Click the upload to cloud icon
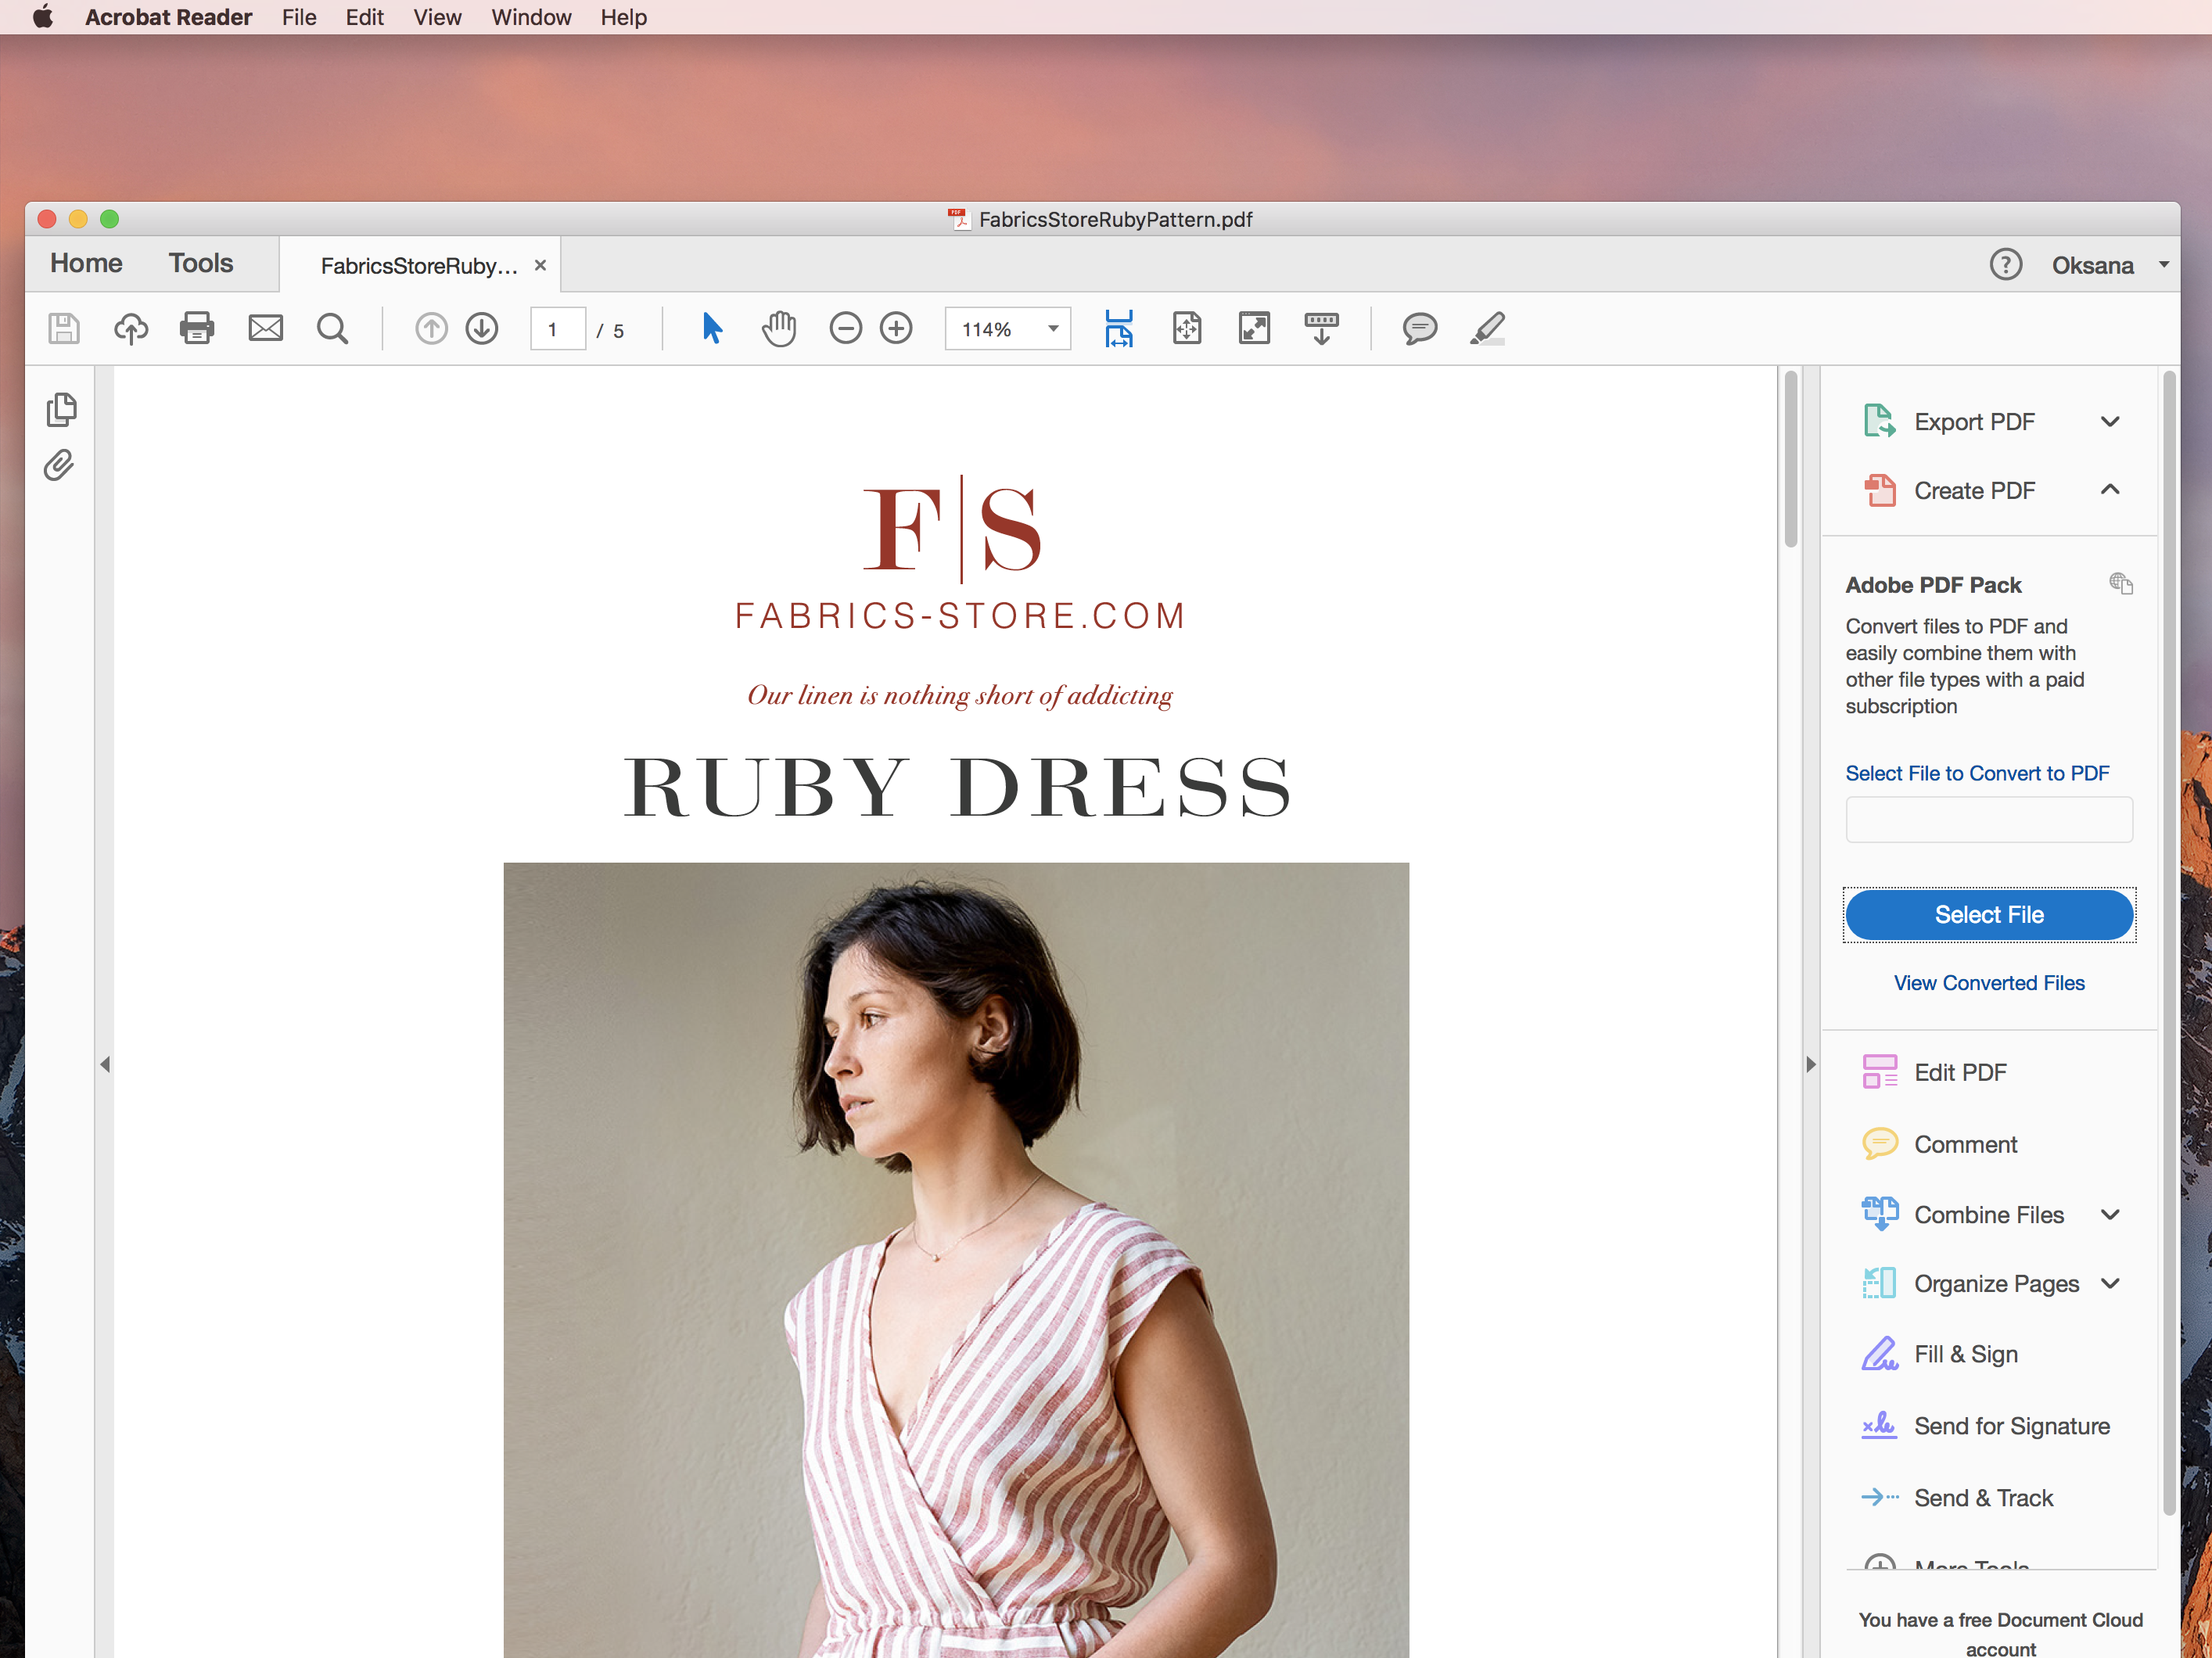Viewport: 2212px width, 1658px height. pyautogui.click(x=130, y=328)
